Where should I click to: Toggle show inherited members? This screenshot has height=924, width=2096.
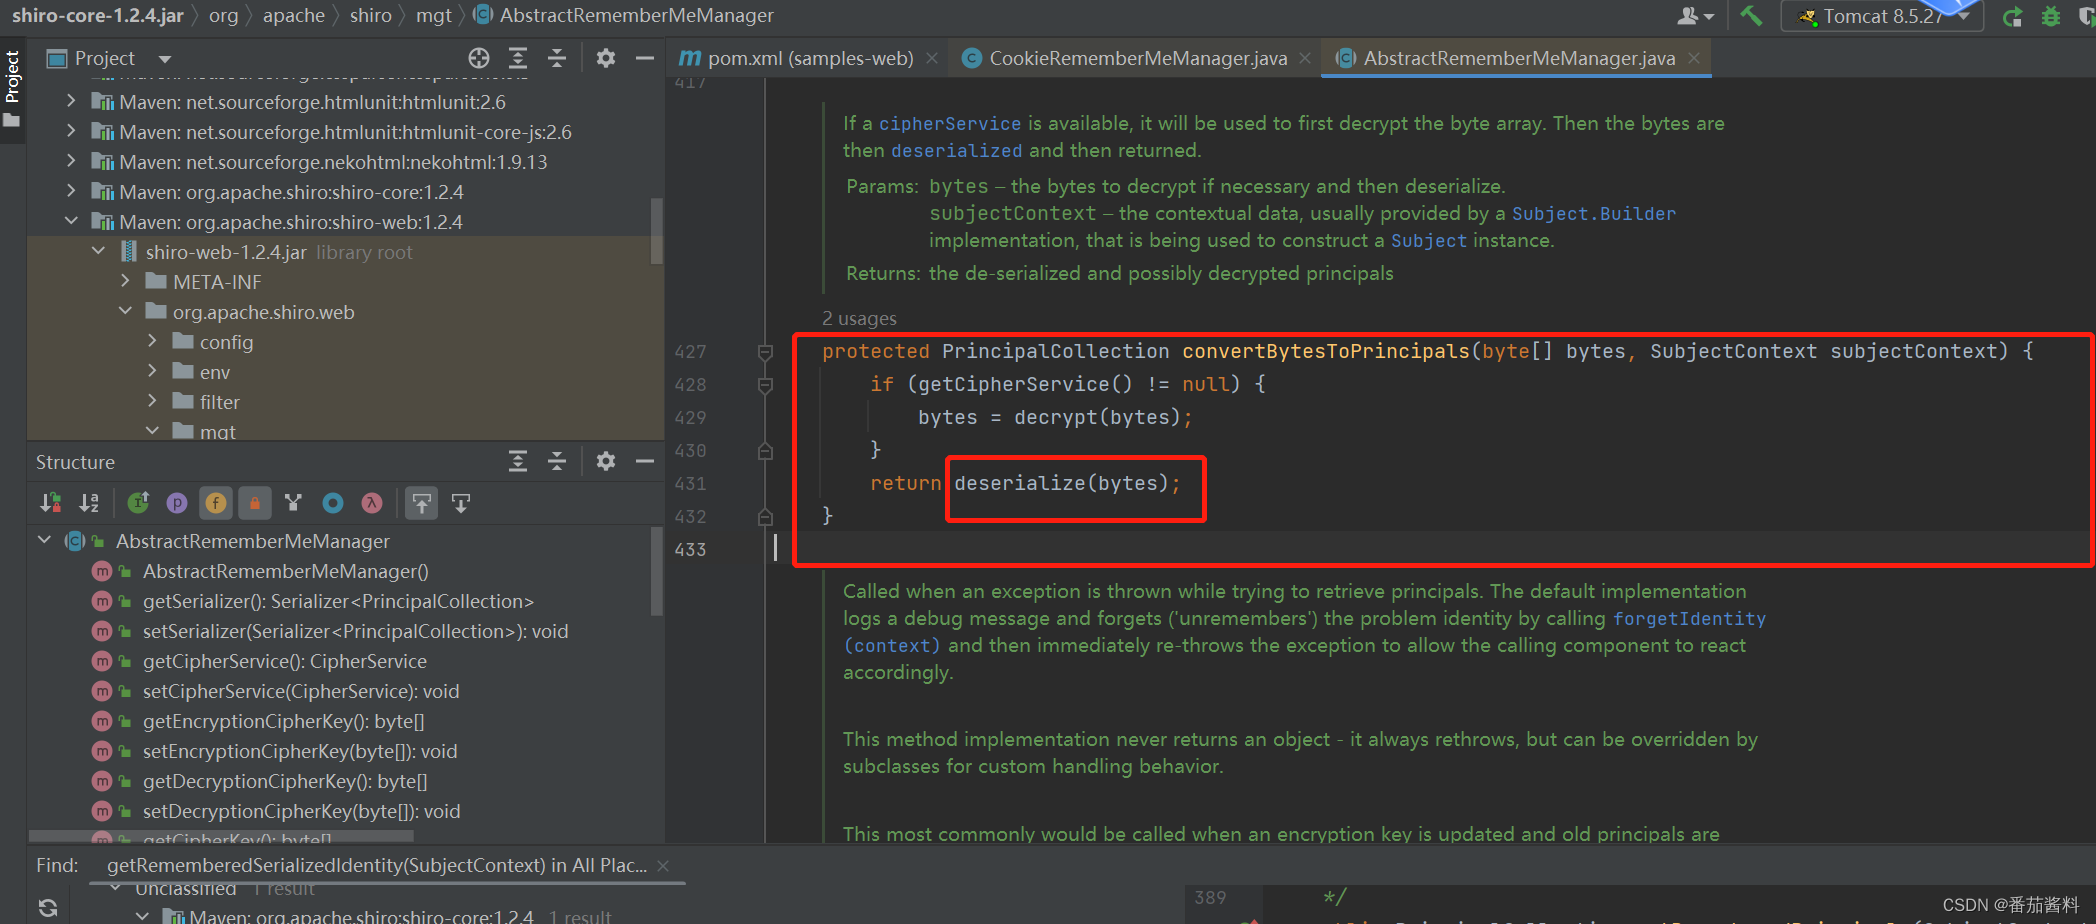pyautogui.click(x=138, y=503)
